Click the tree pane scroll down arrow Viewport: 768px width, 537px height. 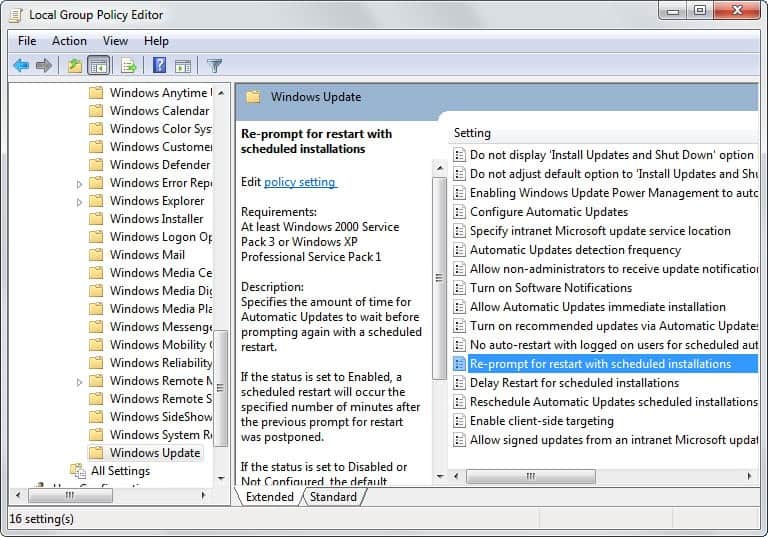221,478
